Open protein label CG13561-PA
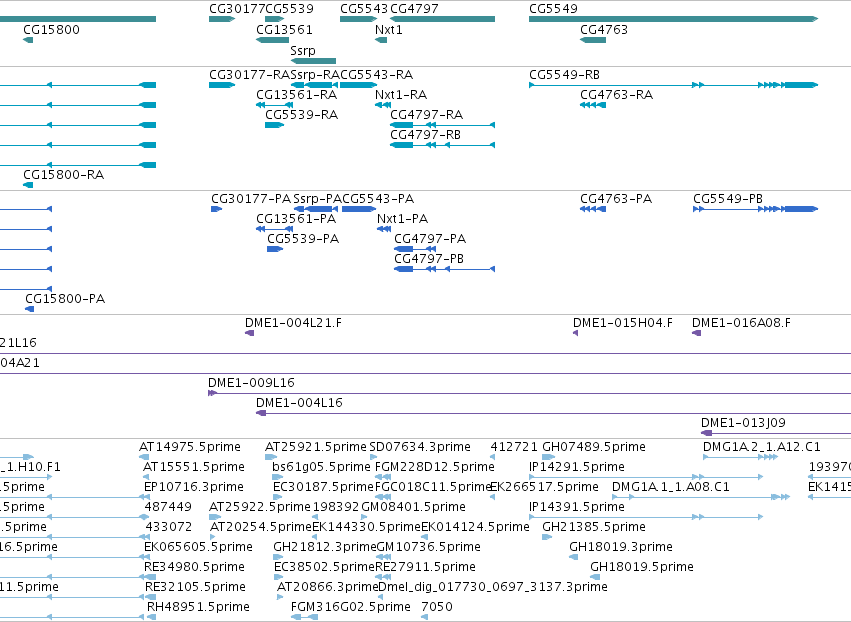Screen dimensions: 851x622 coord(296,219)
